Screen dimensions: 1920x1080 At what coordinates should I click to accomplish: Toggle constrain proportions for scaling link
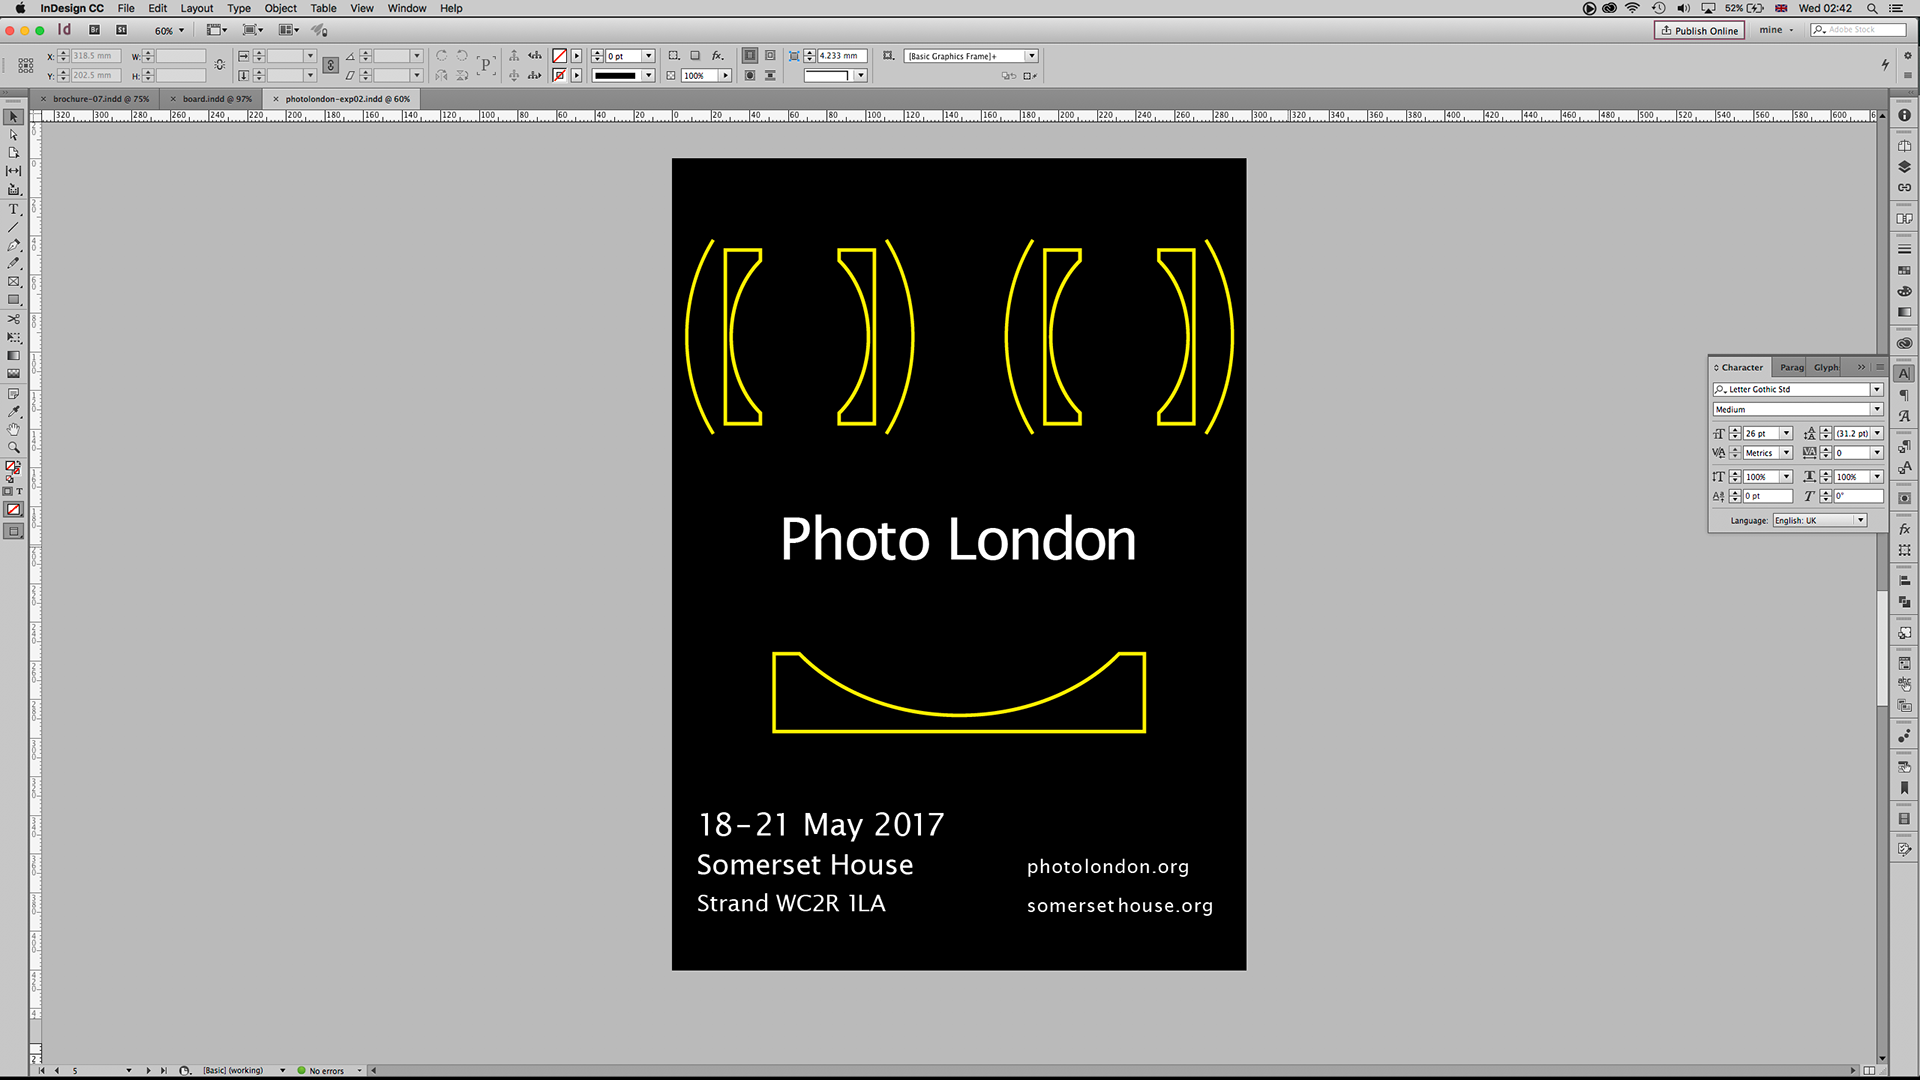(330, 65)
